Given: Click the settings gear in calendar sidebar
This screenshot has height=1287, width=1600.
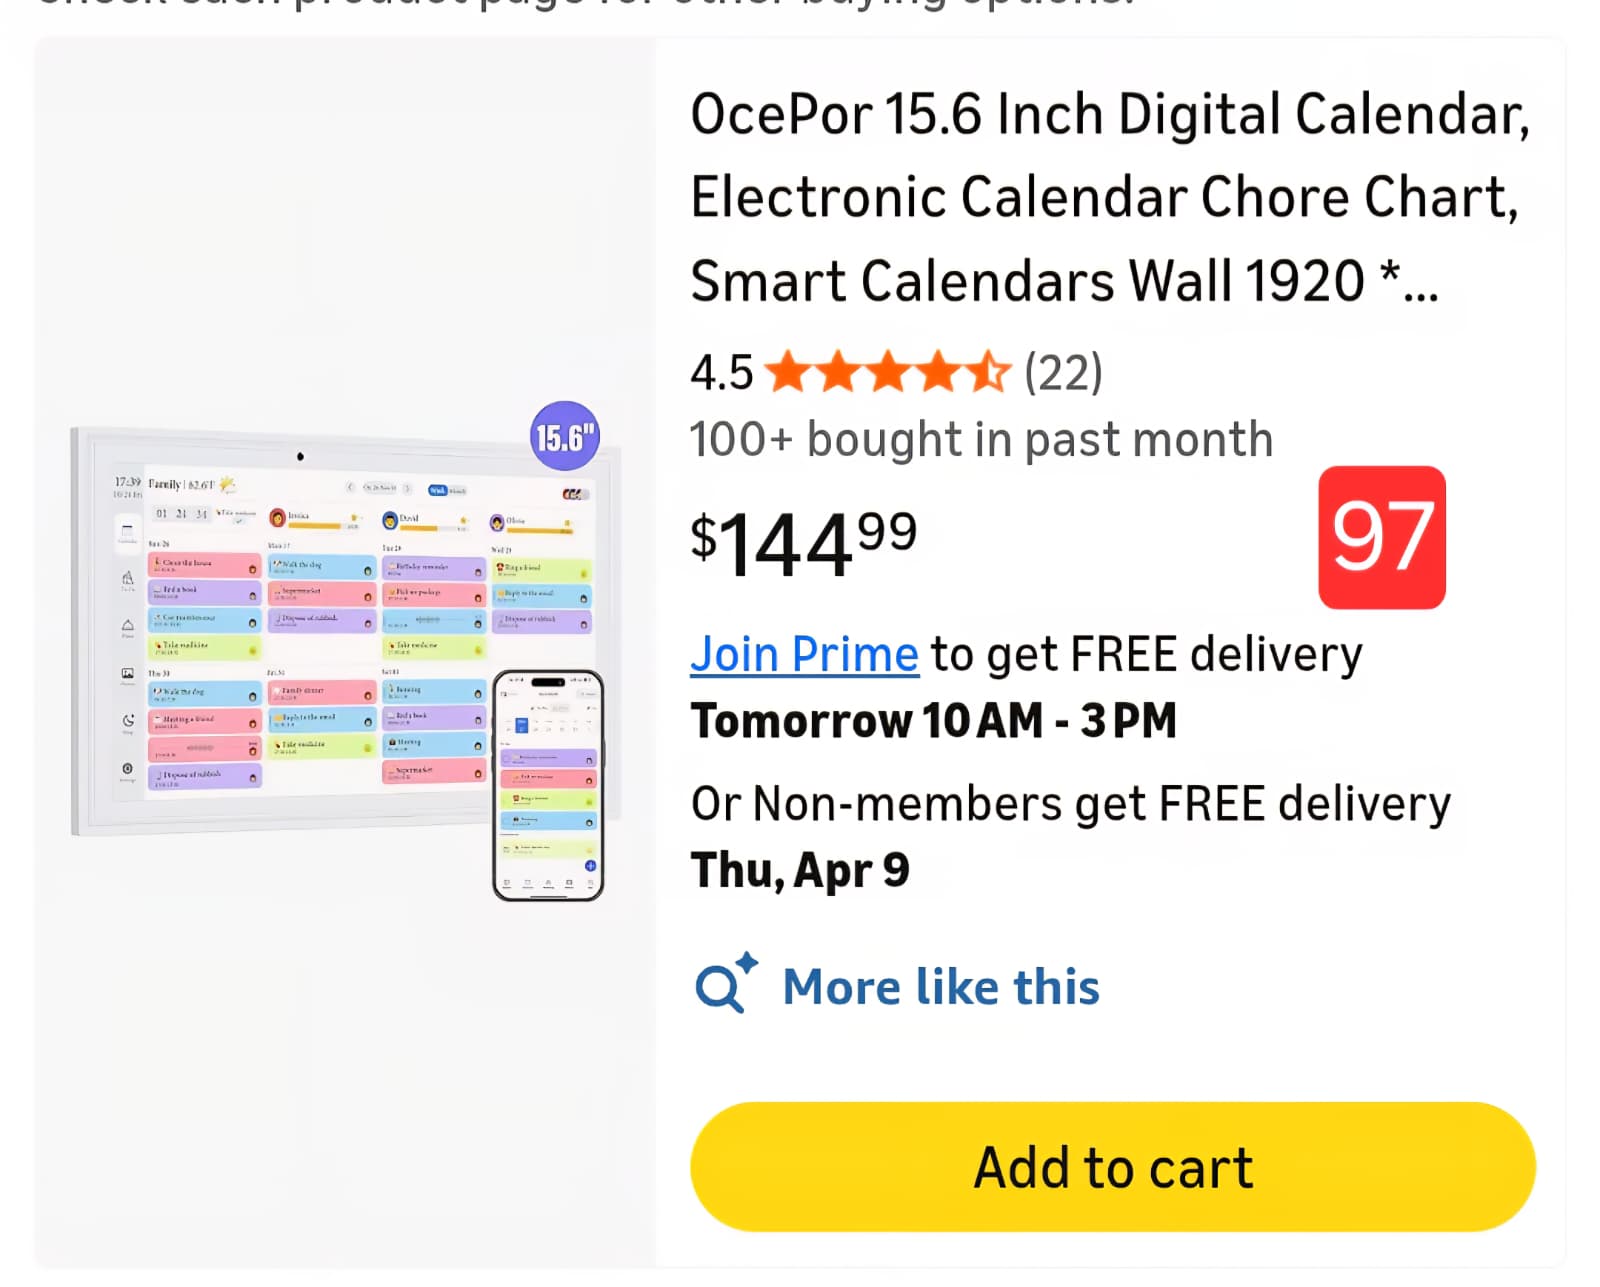Looking at the screenshot, I should click(x=128, y=769).
